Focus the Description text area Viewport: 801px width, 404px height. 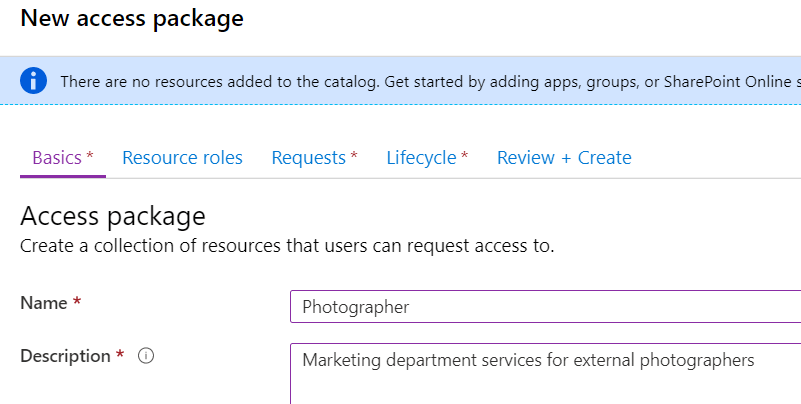[545, 372]
